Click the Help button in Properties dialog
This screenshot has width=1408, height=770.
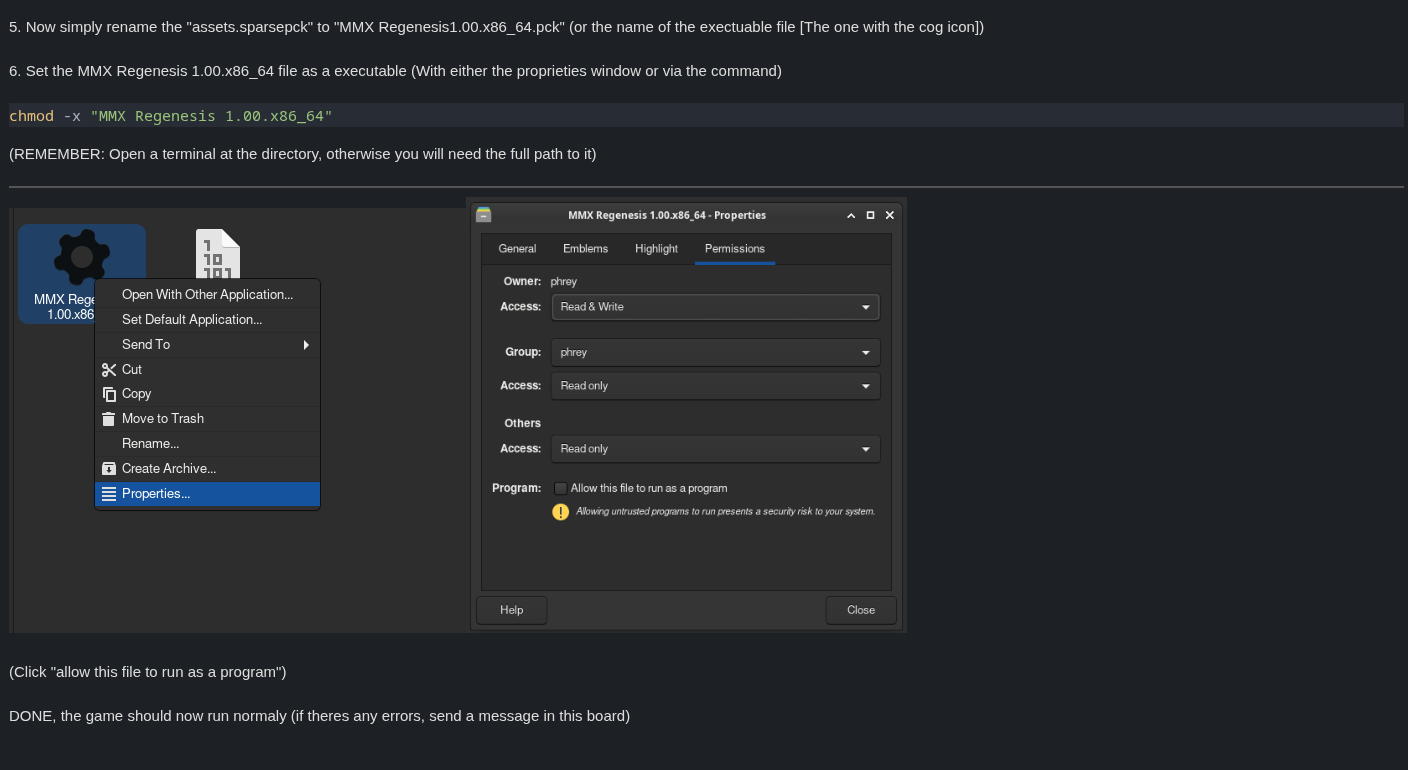512,610
